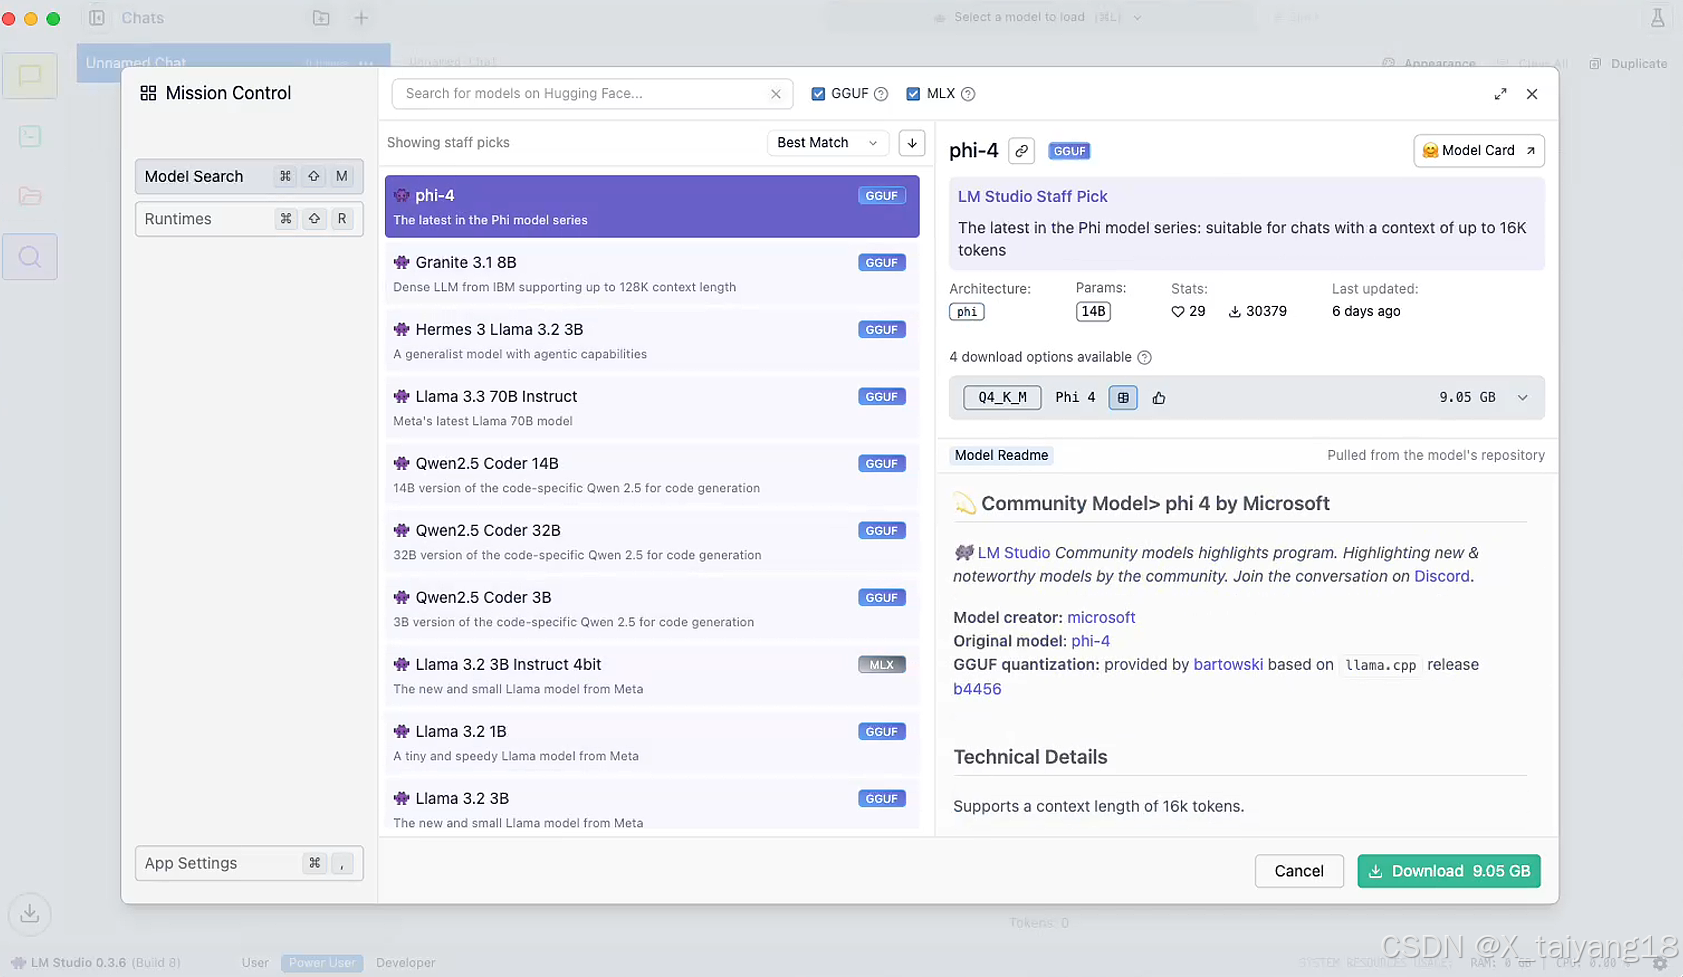Open settings gear in status bar
The width and height of the screenshot is (1683, 977).
1660,963
